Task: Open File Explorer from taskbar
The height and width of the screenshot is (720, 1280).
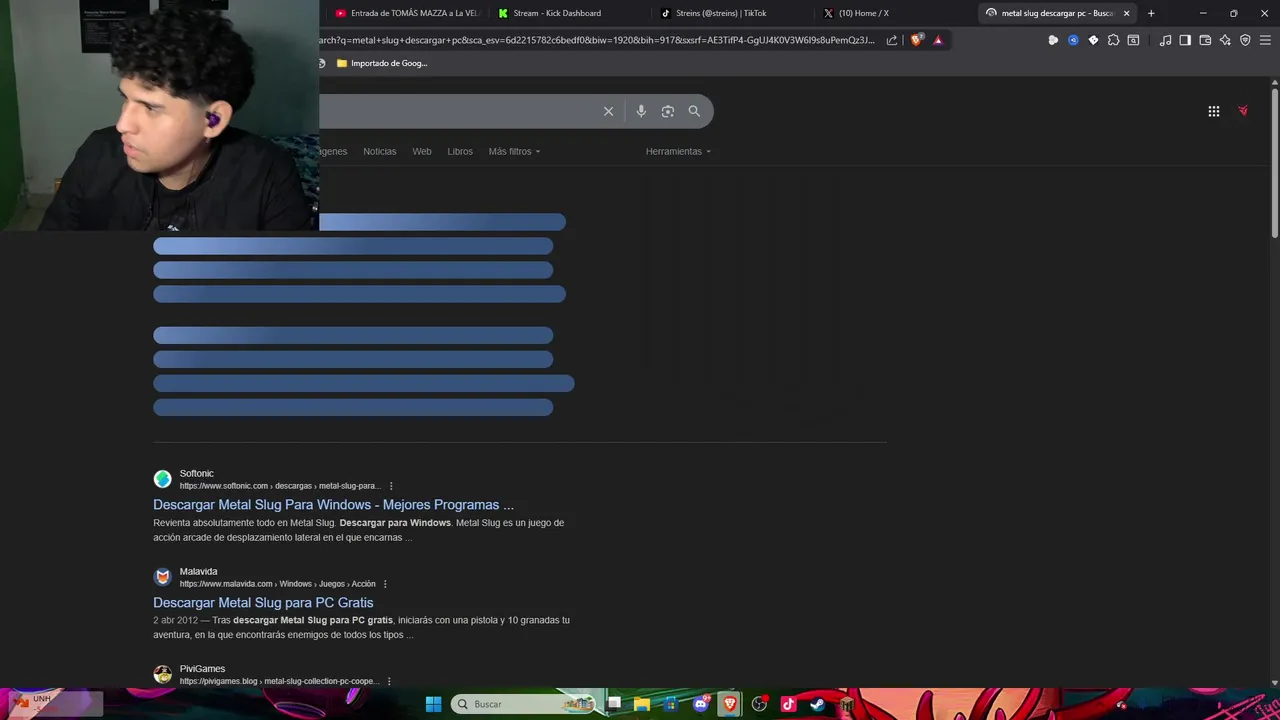Action: click(642, 704)
